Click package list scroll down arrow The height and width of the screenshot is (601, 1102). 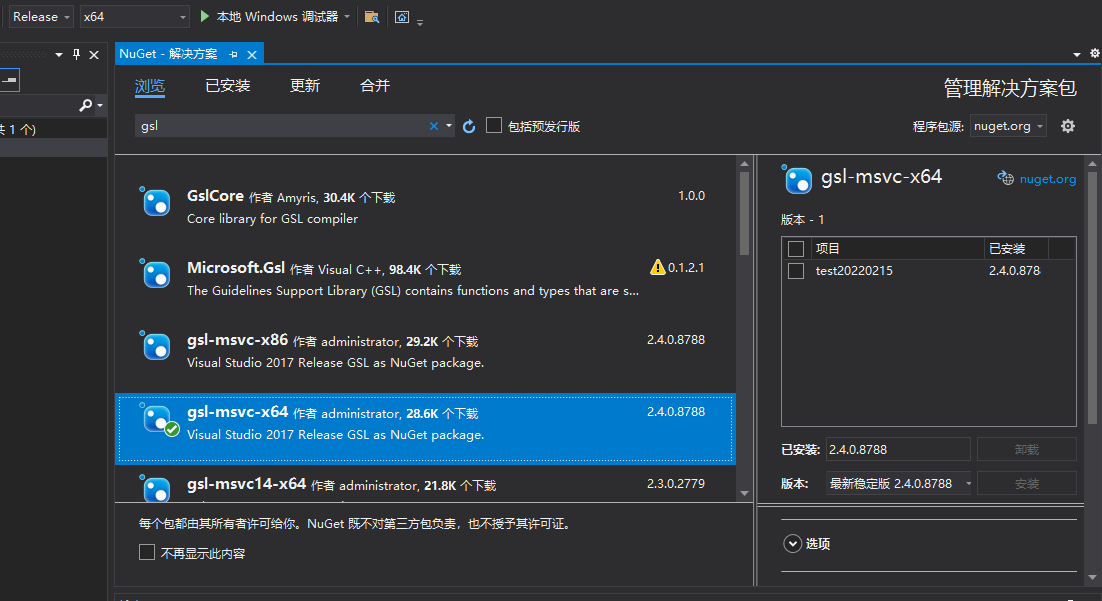(x=744, y=493)
